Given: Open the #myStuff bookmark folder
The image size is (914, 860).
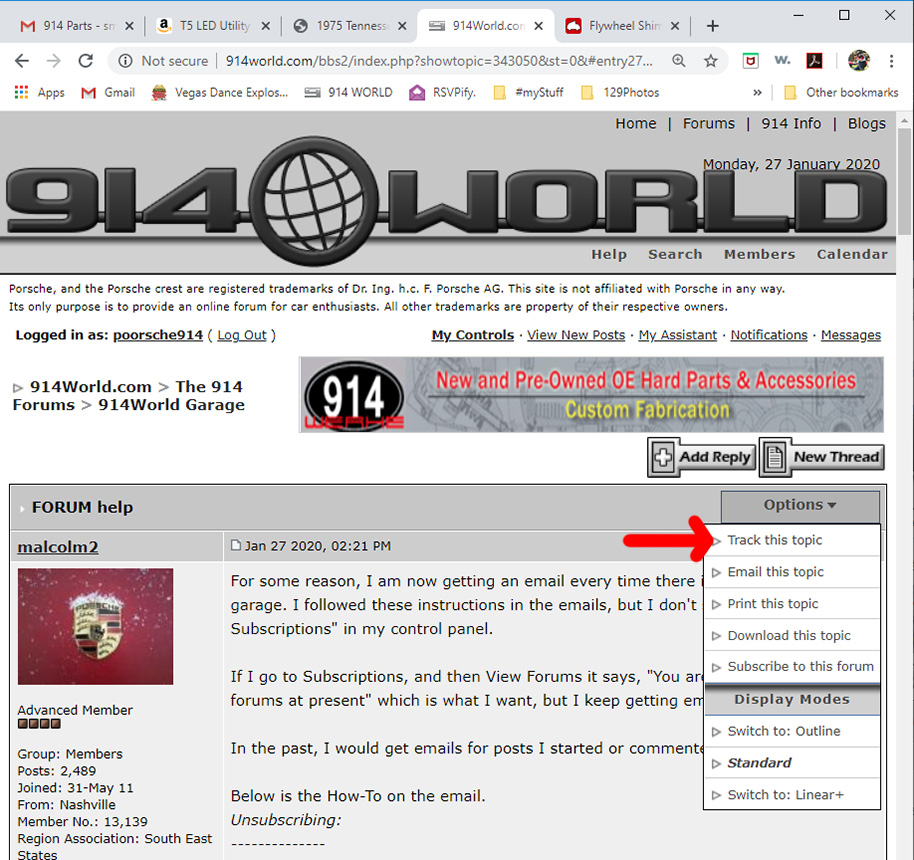Looking at the screenshot, I should point(528,92).
